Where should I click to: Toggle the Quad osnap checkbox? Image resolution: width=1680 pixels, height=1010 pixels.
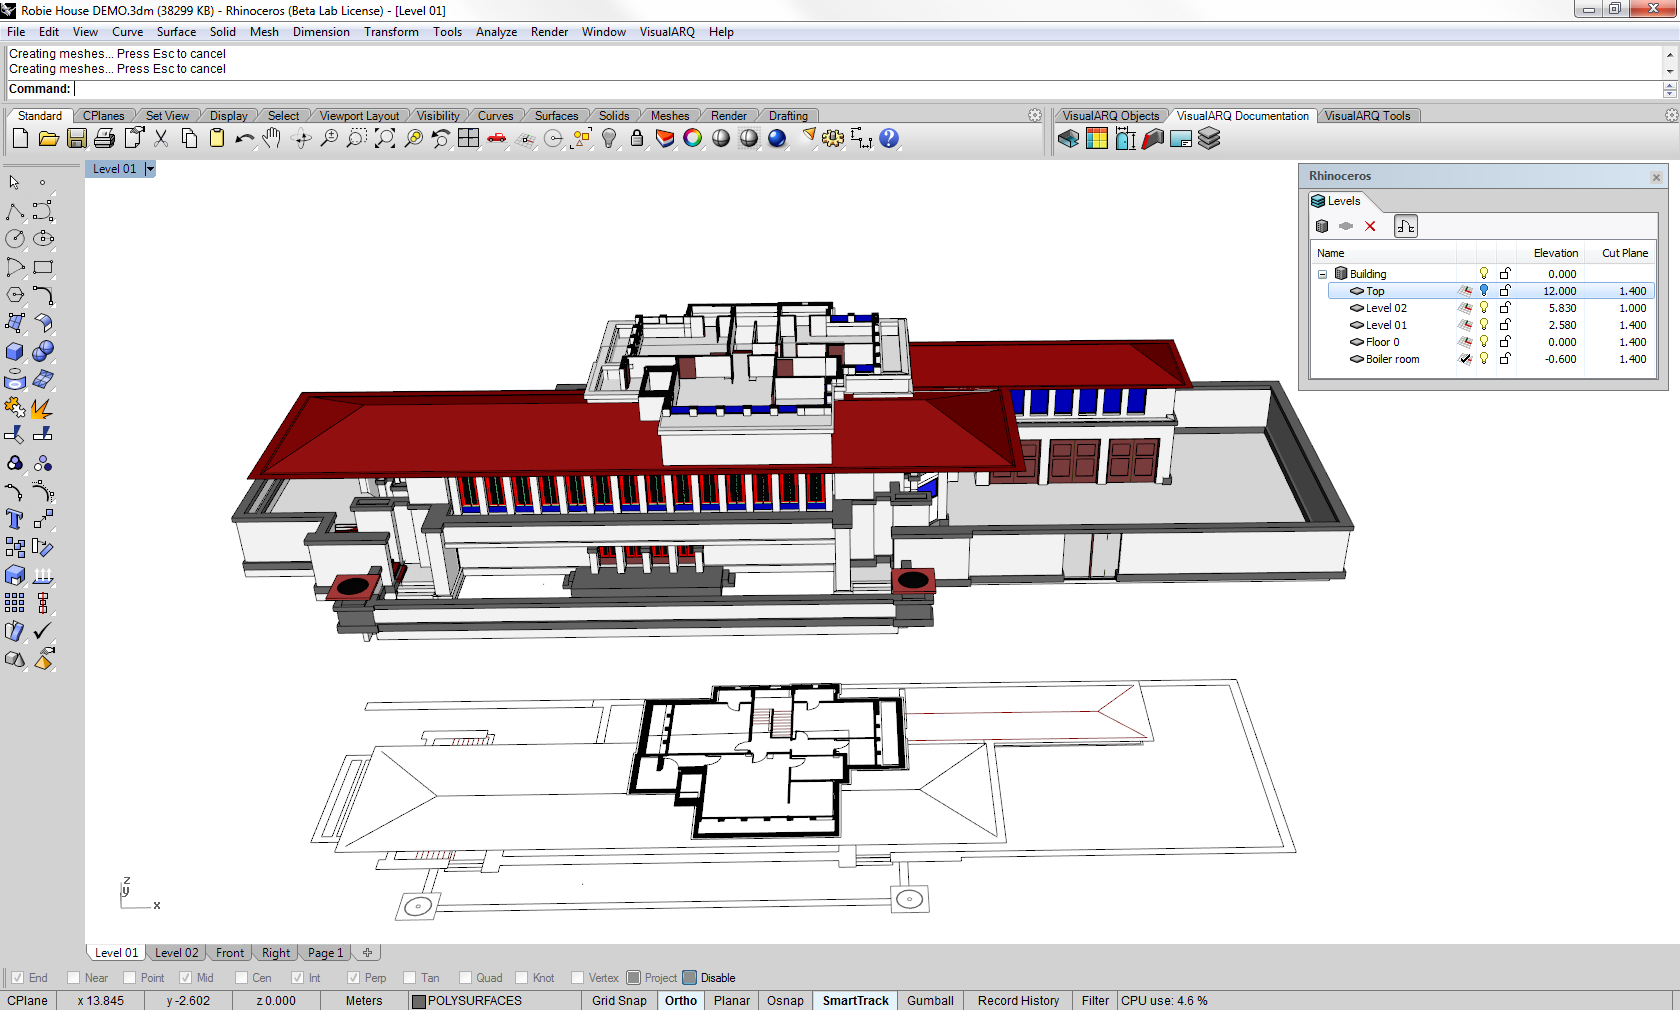point(465,978)
